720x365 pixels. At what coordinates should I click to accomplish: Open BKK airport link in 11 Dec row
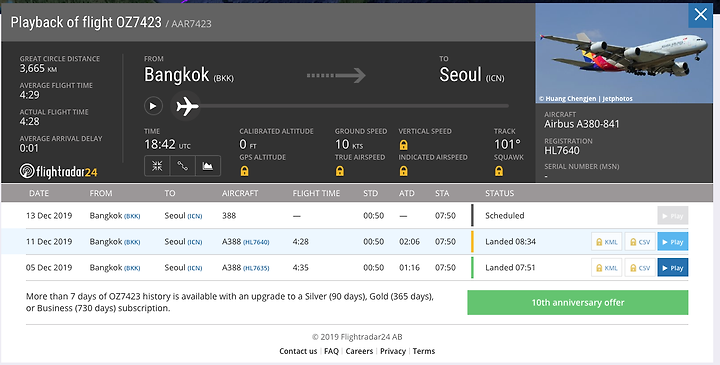132,242
